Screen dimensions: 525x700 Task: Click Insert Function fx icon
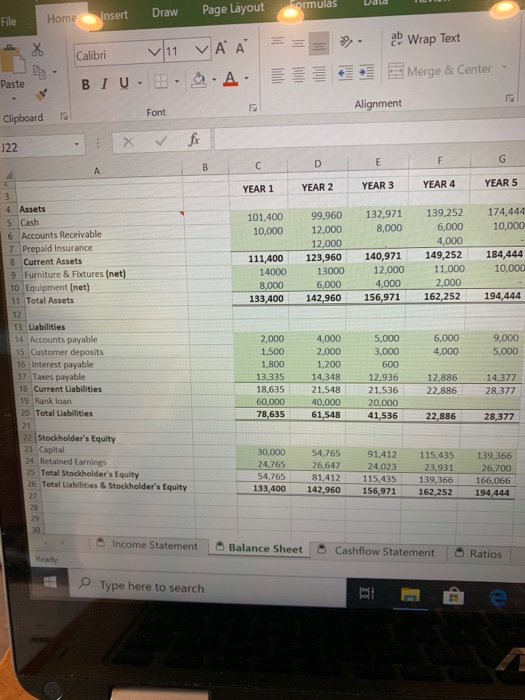194,139
